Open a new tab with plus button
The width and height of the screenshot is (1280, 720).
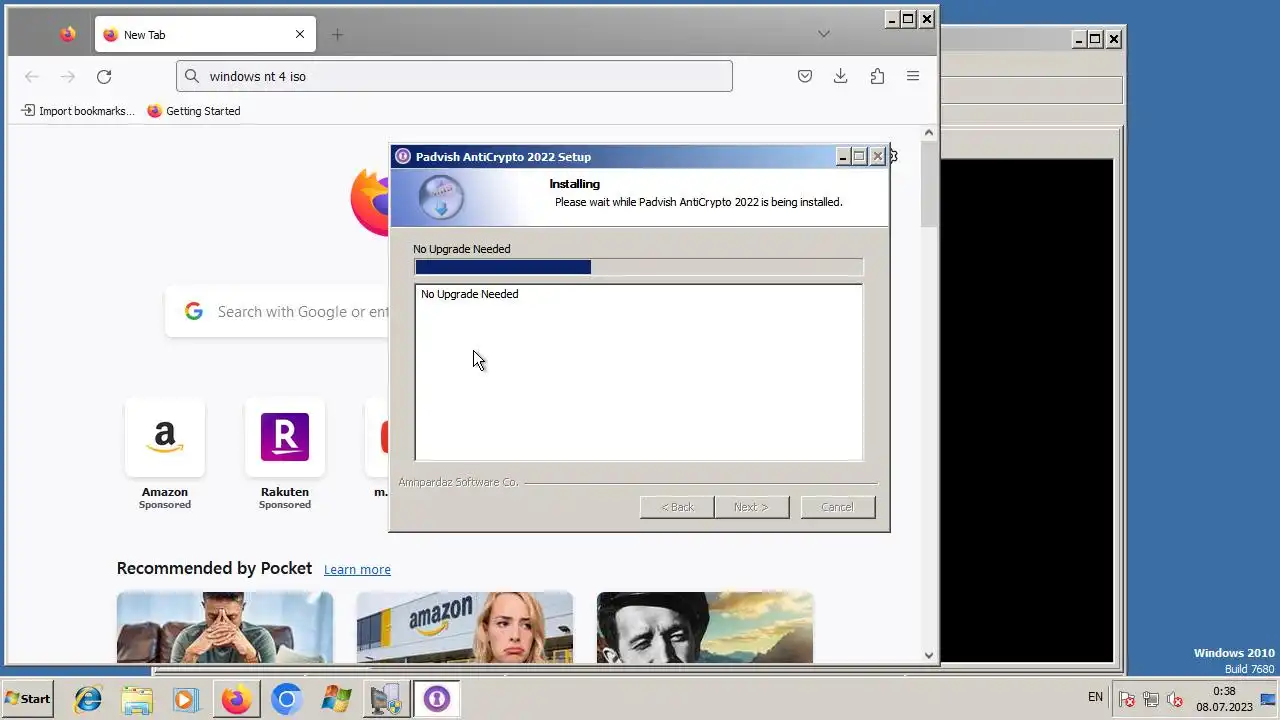(337, 34)
